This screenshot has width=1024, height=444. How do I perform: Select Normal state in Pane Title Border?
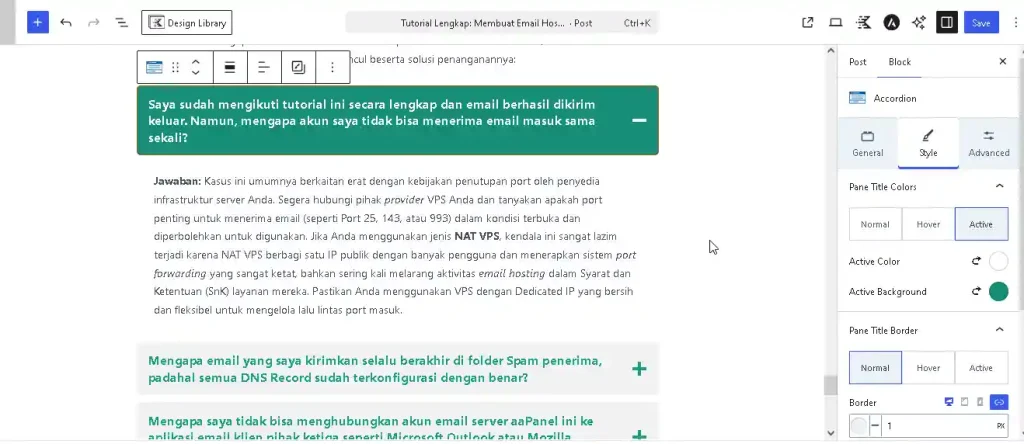[x=875, y=368]
